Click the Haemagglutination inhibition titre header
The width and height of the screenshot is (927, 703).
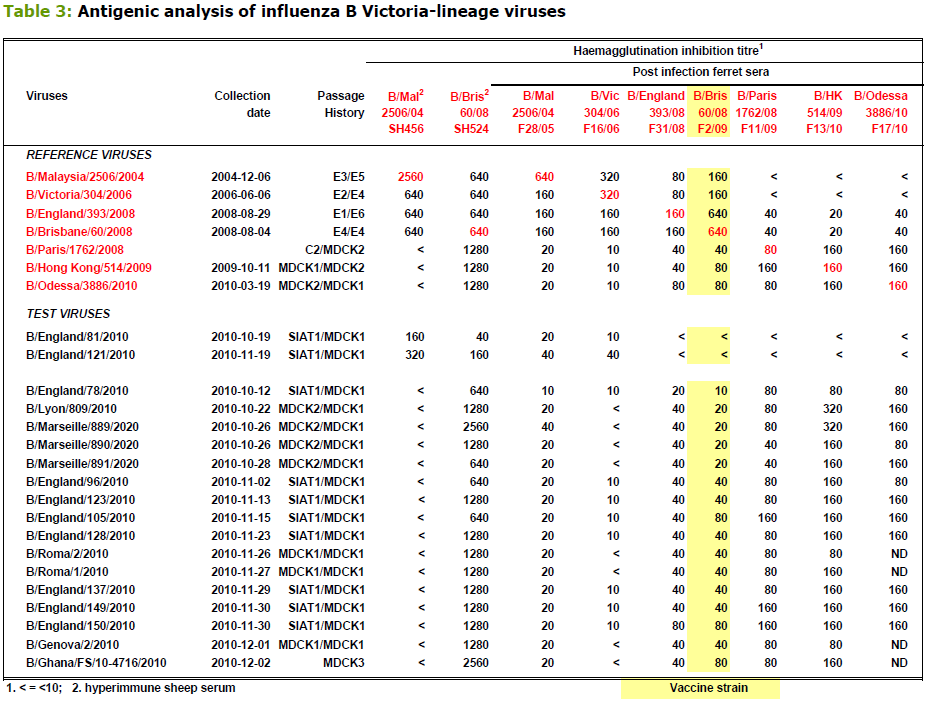pos(669,50)
